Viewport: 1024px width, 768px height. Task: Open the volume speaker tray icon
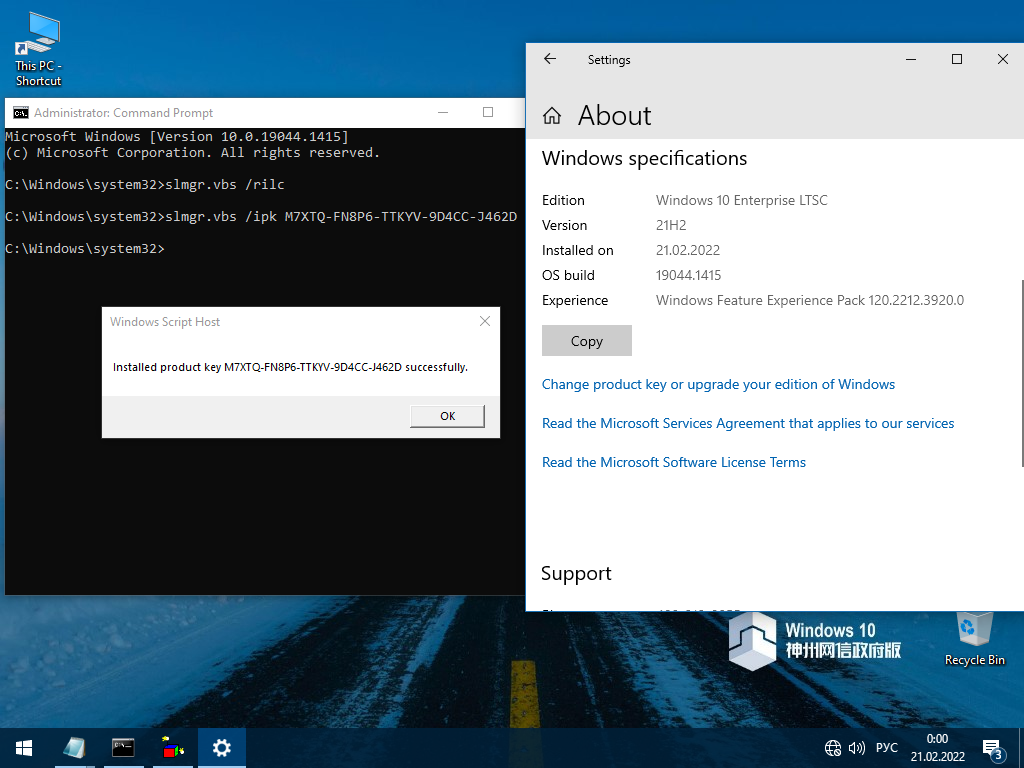tap(856, 748)
